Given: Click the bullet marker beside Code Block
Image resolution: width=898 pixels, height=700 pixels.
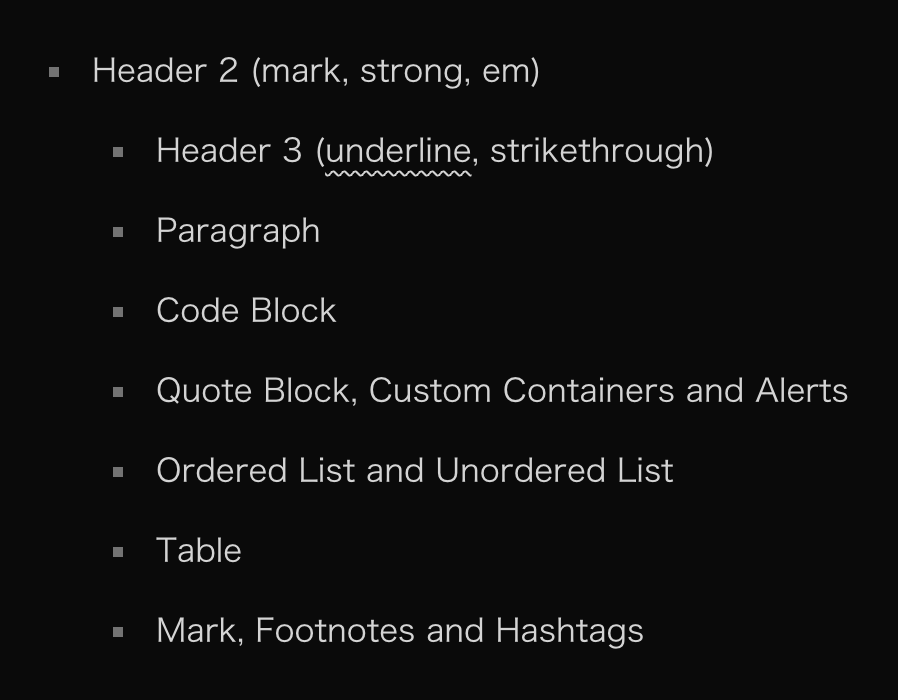Looking at the screenshot, I should (x=118, y=312).
